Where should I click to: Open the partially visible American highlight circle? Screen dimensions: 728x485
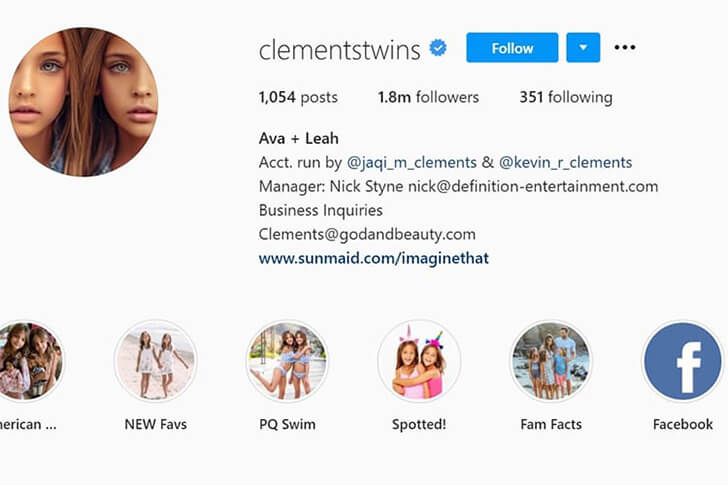pyautogui.click(x=30, y=361)
